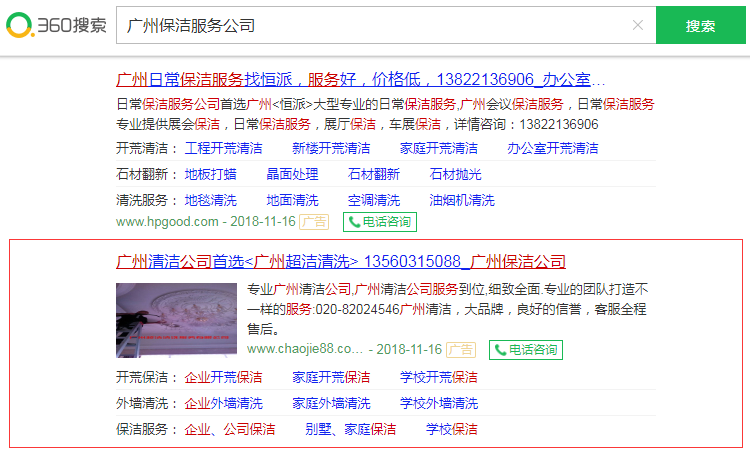Select the 石材抛光 link
The height and width of the screenshot is (456, 750).
click(x=455, y=174)
